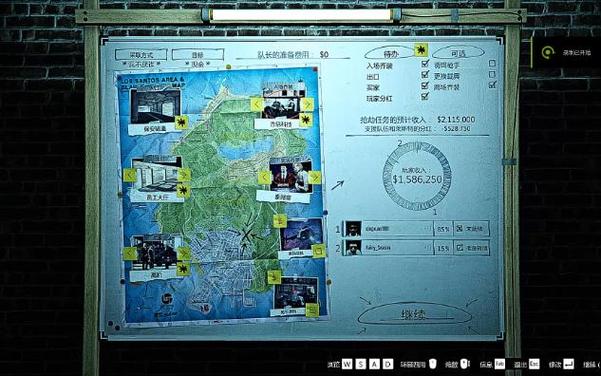Open the 可选 tab
This screenshot has height=376, width=601.
pyautogui.click(x=458, y=53)
